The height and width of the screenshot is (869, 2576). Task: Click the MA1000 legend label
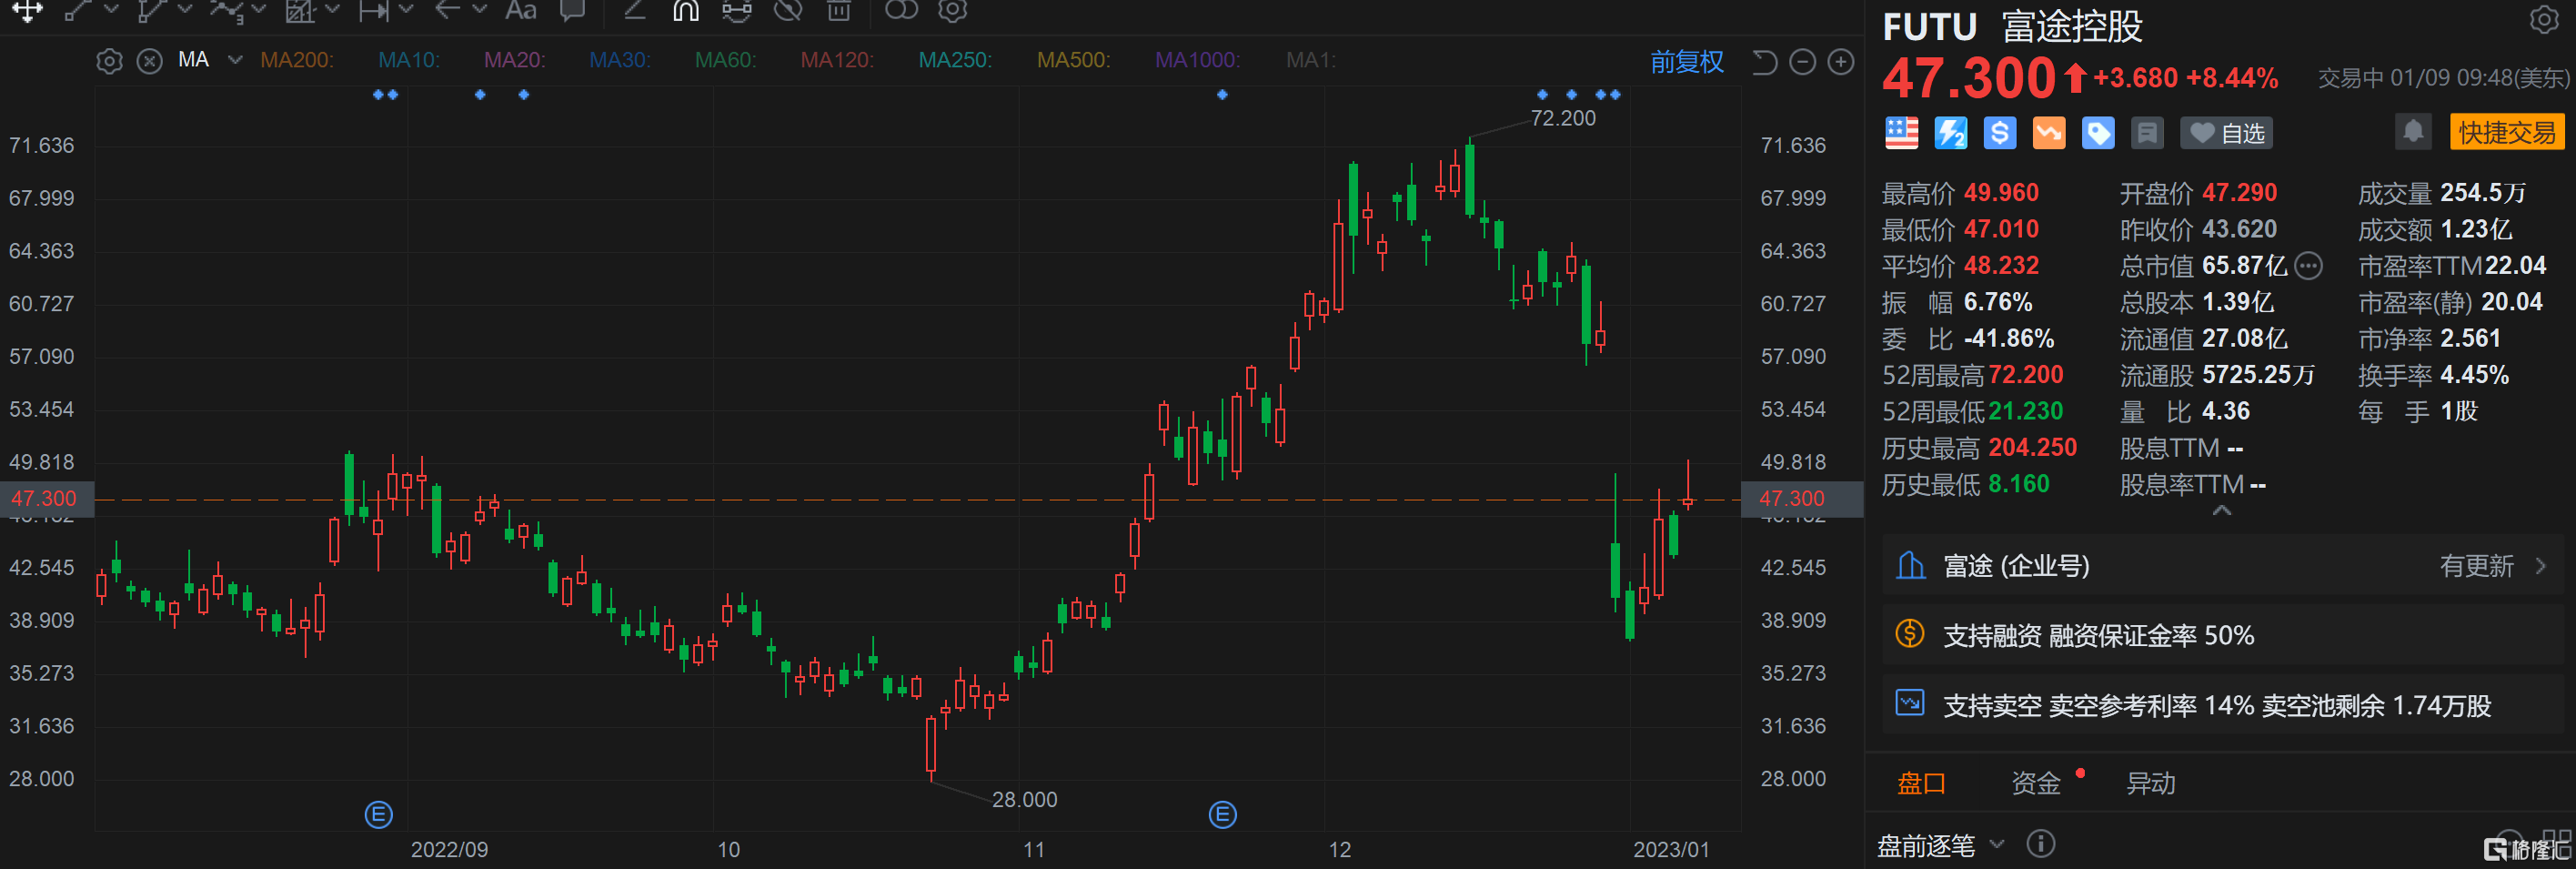[1198, 60]
